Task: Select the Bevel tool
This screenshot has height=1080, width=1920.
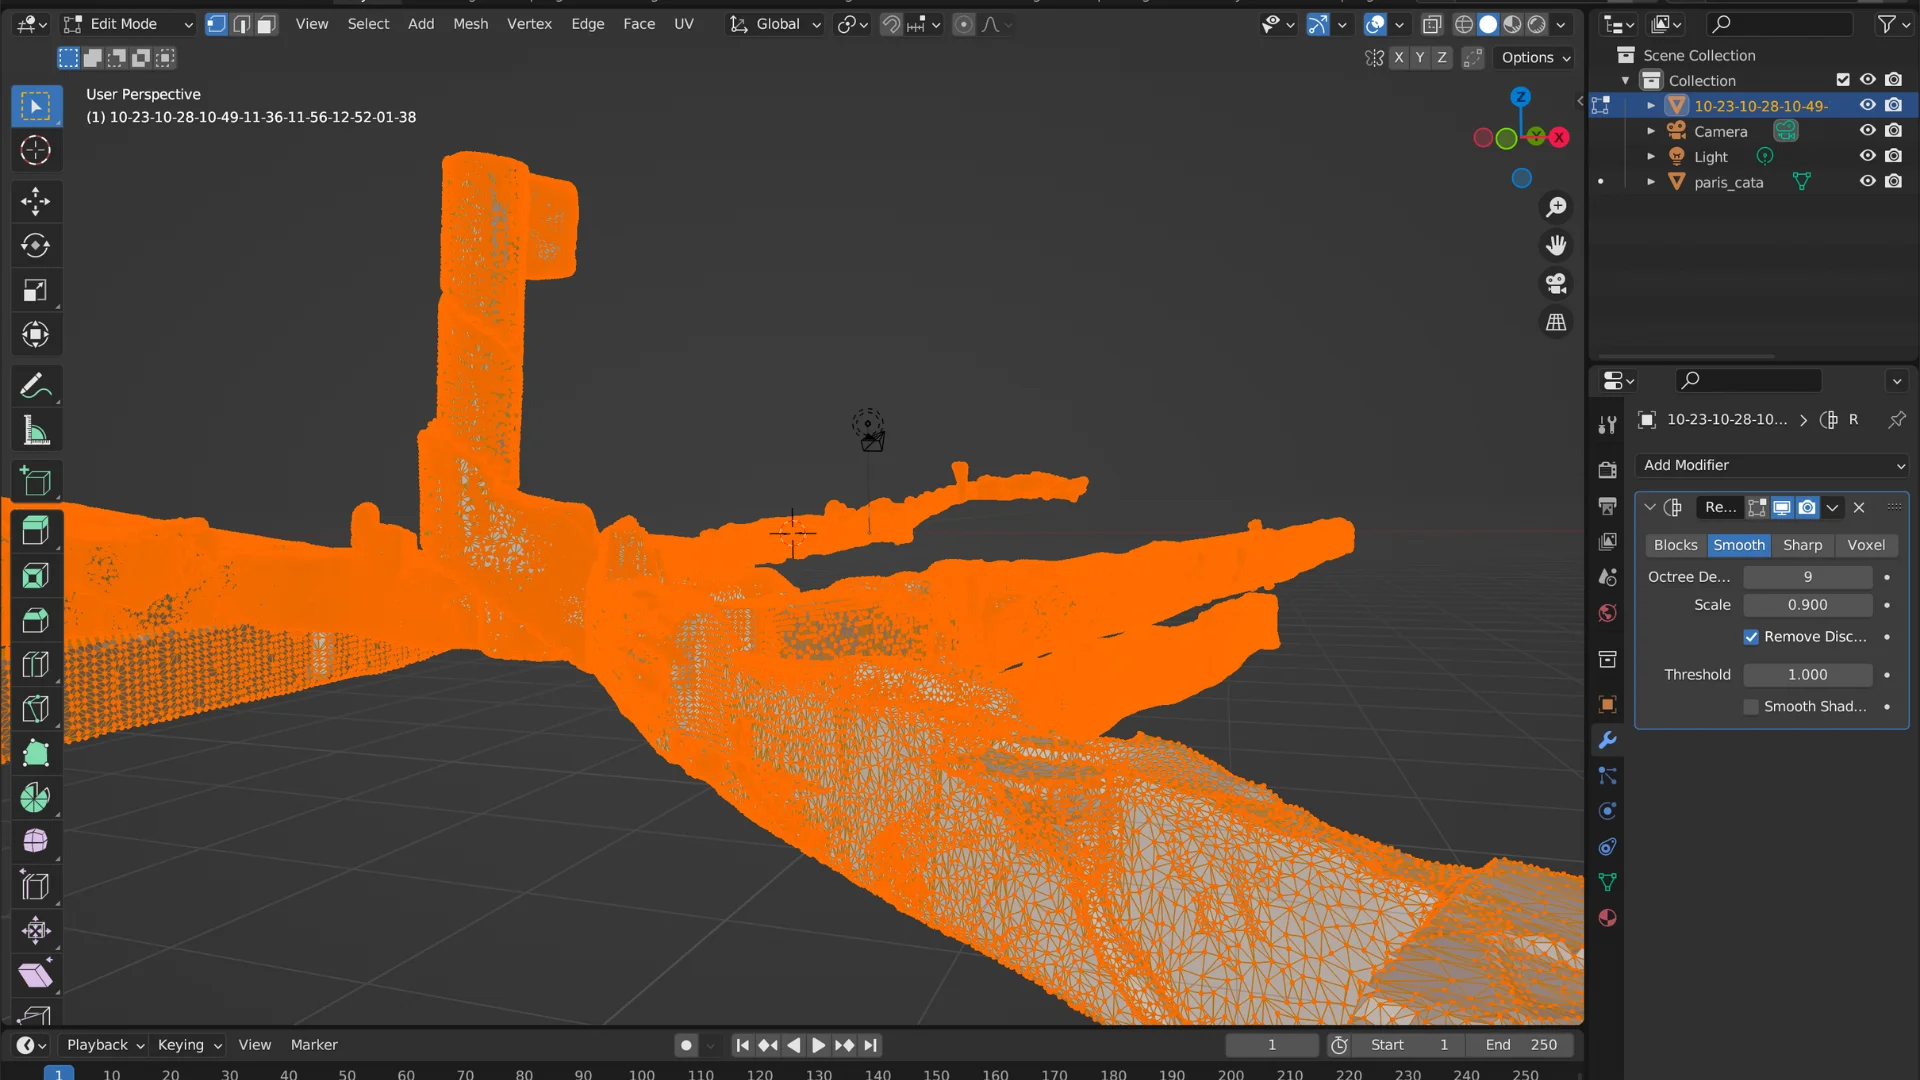Action: [36, 620]
